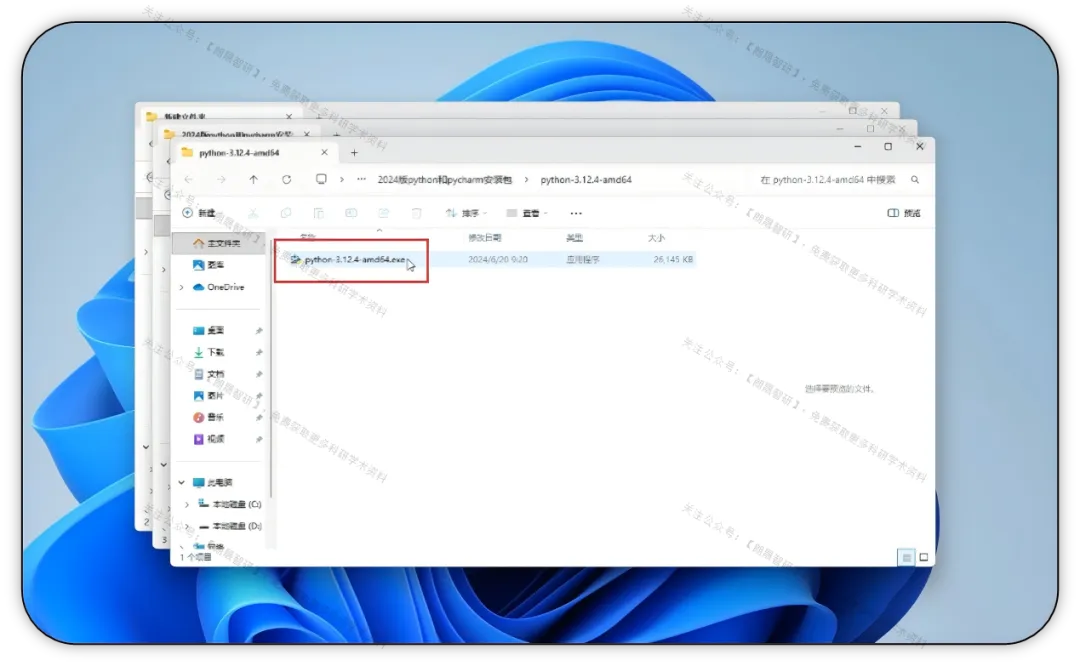Open 桌面 Desktop quick access item
This screenshot has width=1080, height=666.
(x=209, y=331)
